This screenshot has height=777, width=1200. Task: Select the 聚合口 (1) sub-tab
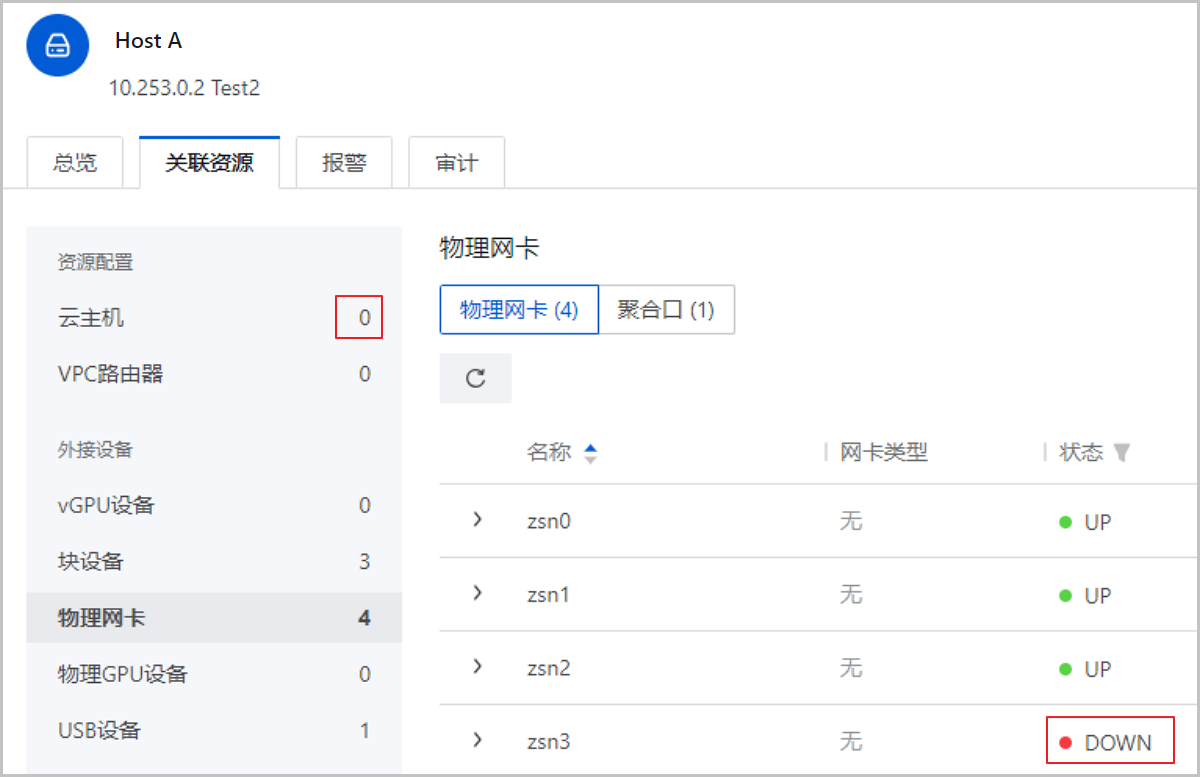coord(666,310)
